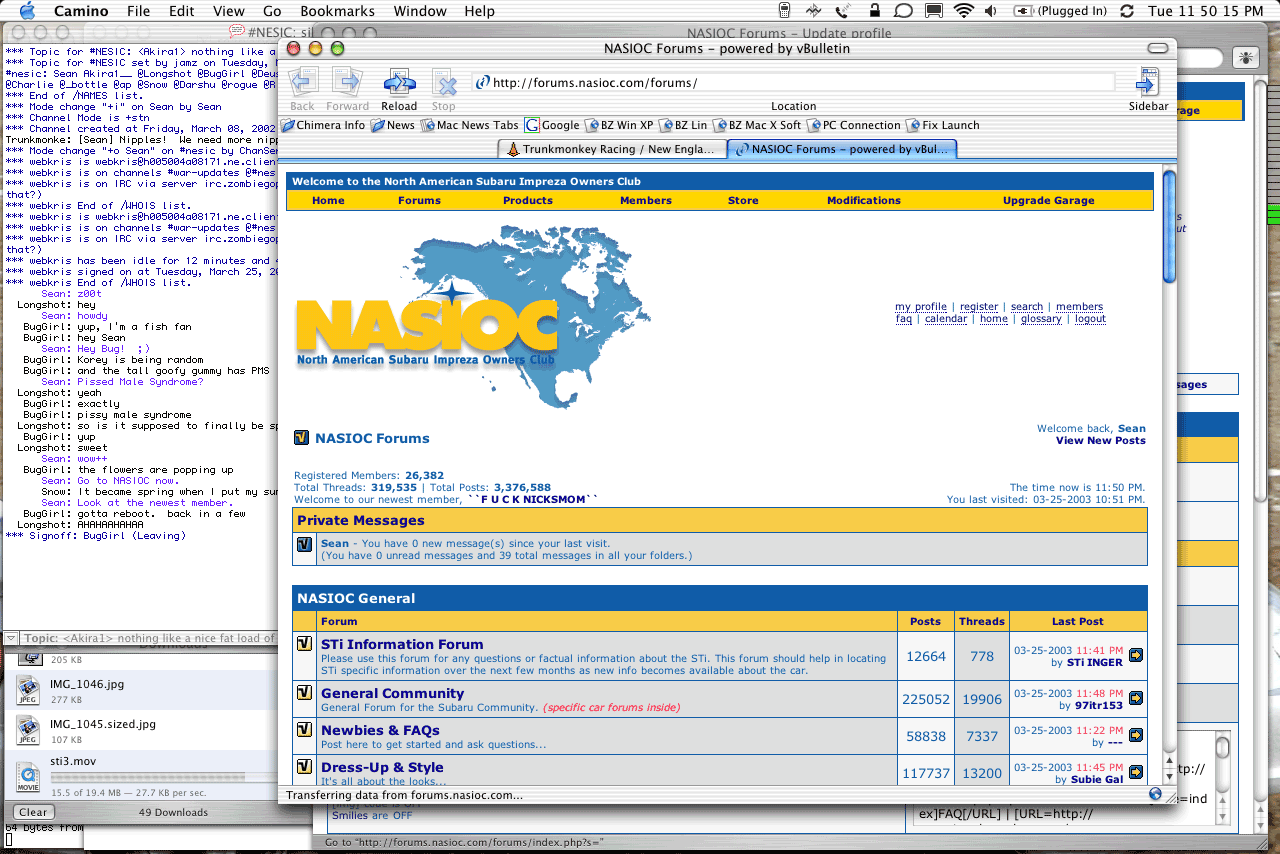Open Mac News Tabs bookmark
Screen dimensions: 1280x854
(469, 125)
